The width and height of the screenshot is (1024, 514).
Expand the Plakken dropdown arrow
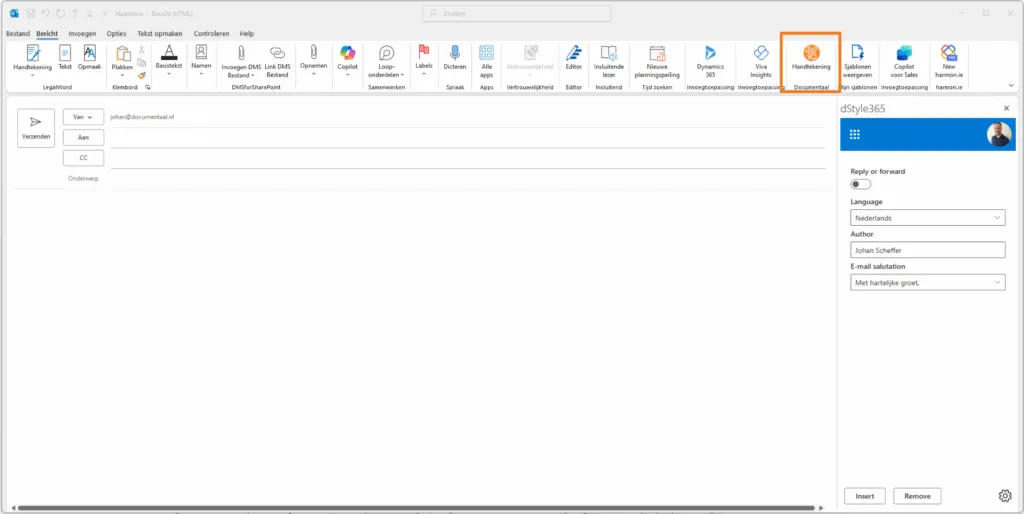(x=123, y=76)
